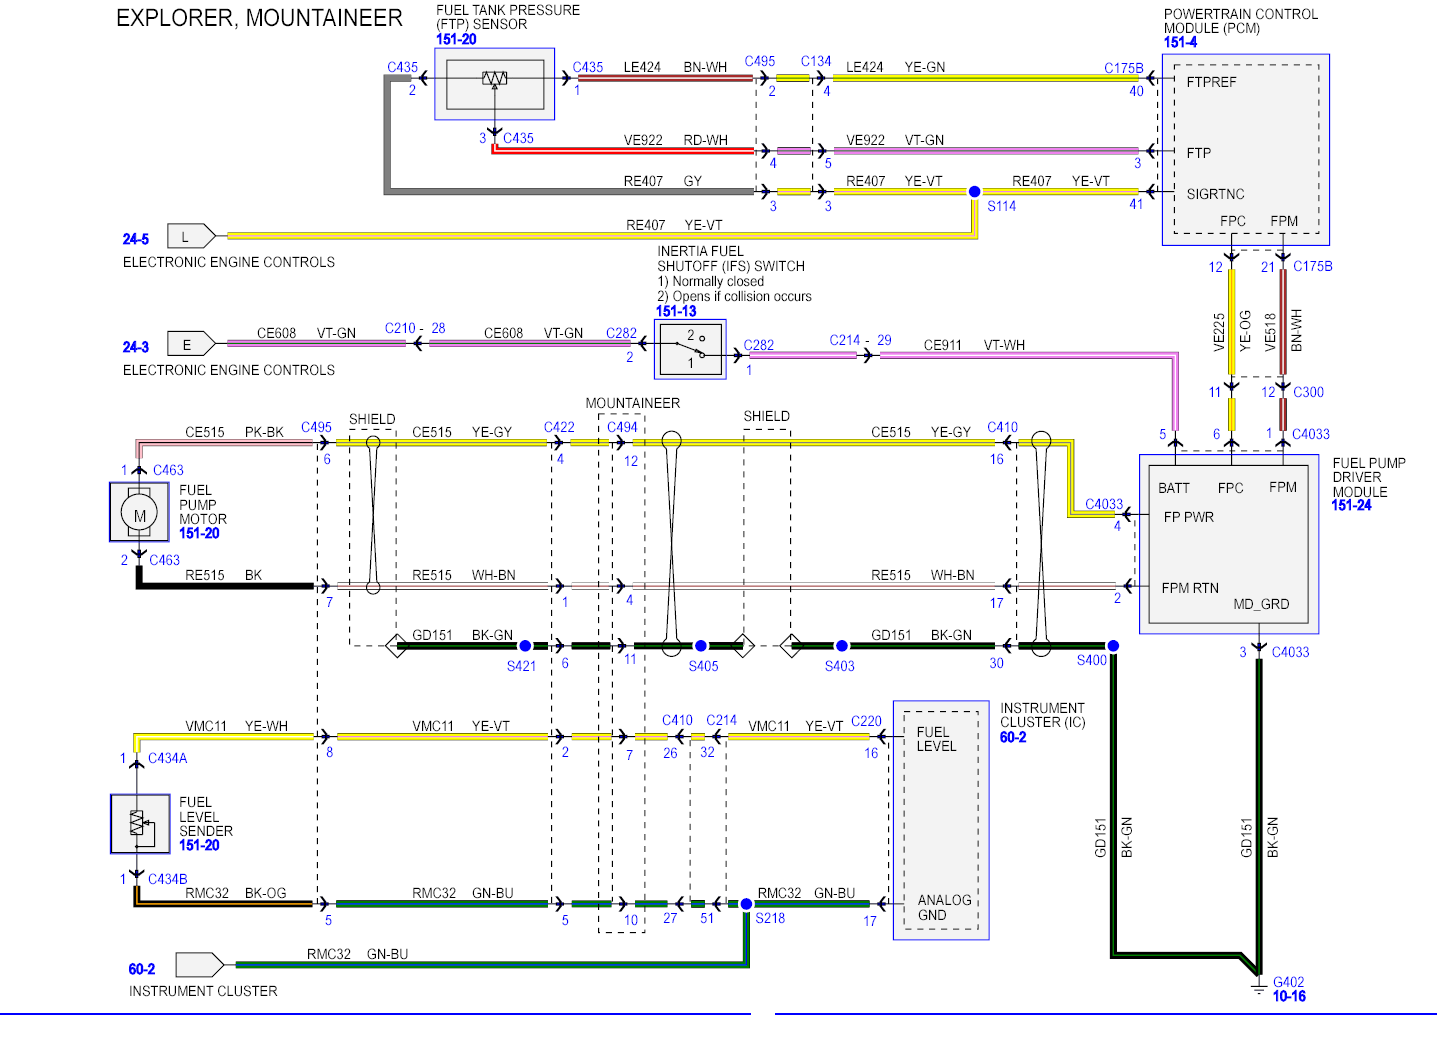The height and width of the screenshot is (1048, 1437).
Task: Open page 151-13 link under IFS switch
Action: (x=676, y=311)
